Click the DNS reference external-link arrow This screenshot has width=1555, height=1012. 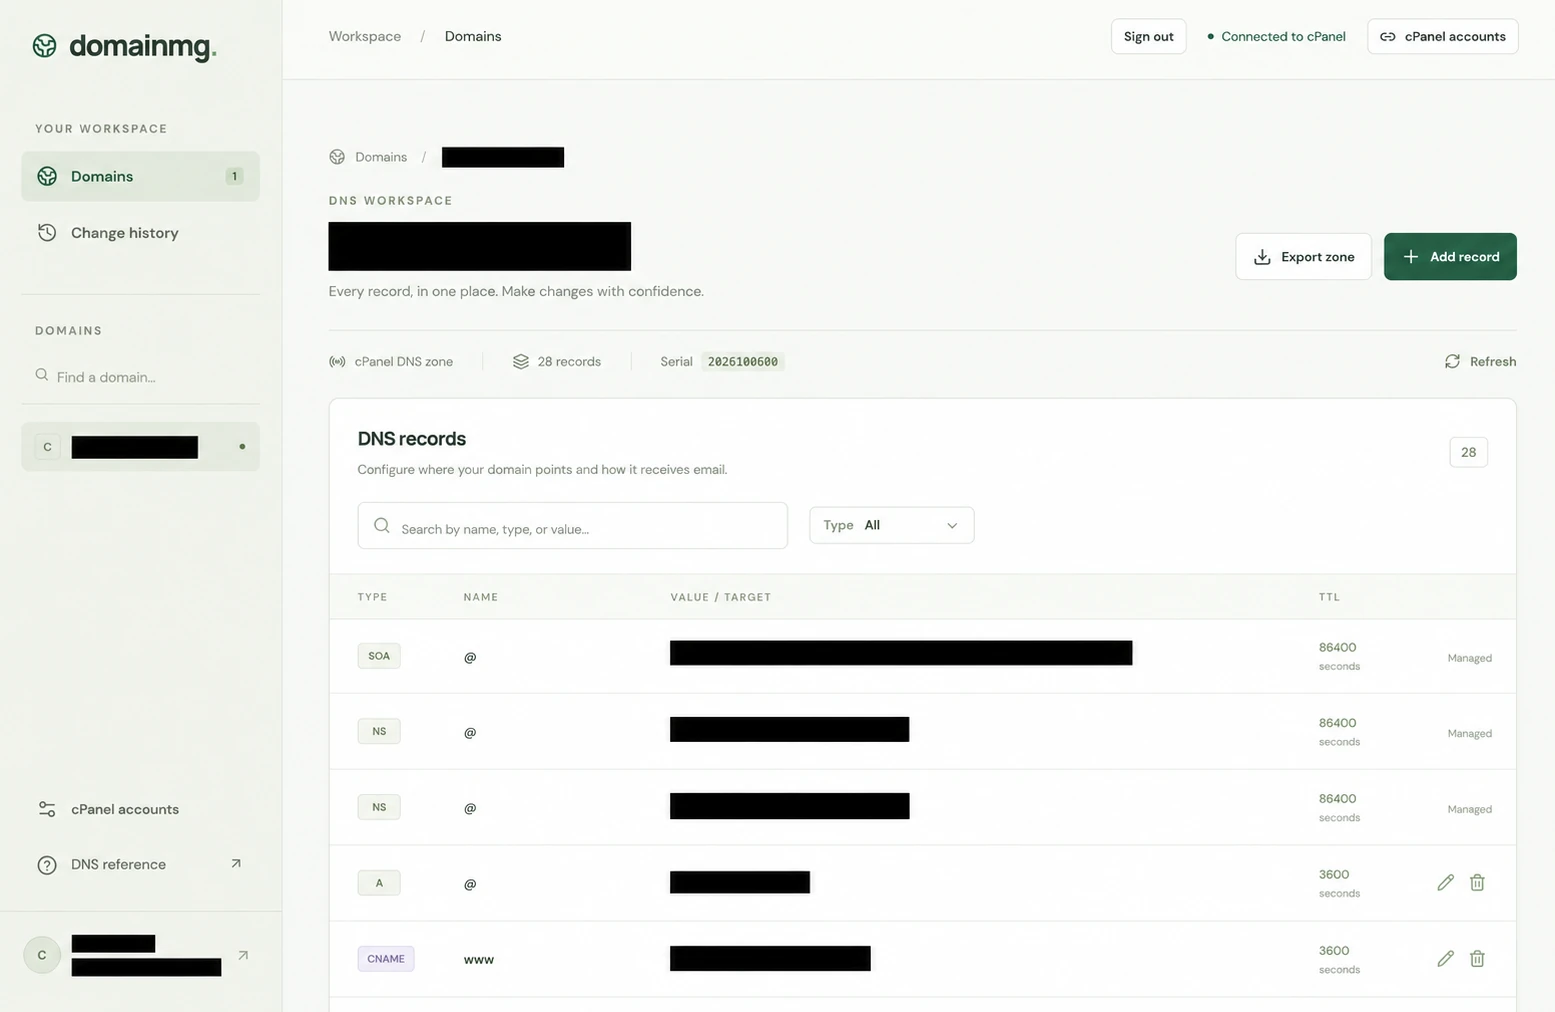236,864
